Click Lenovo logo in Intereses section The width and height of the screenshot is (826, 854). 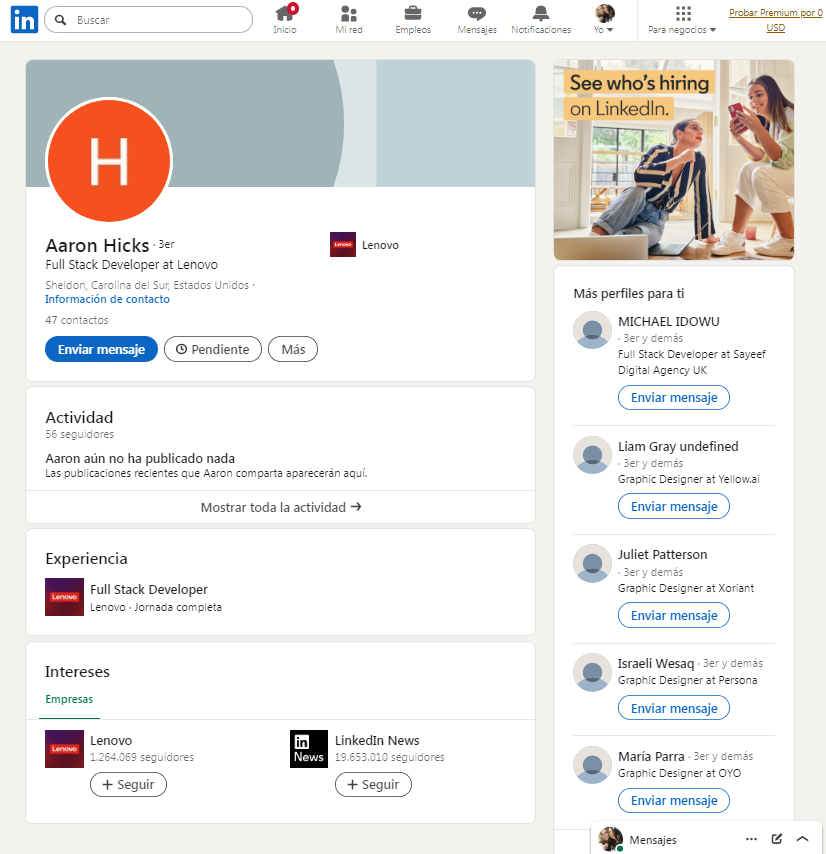click(x=64, y=749)
